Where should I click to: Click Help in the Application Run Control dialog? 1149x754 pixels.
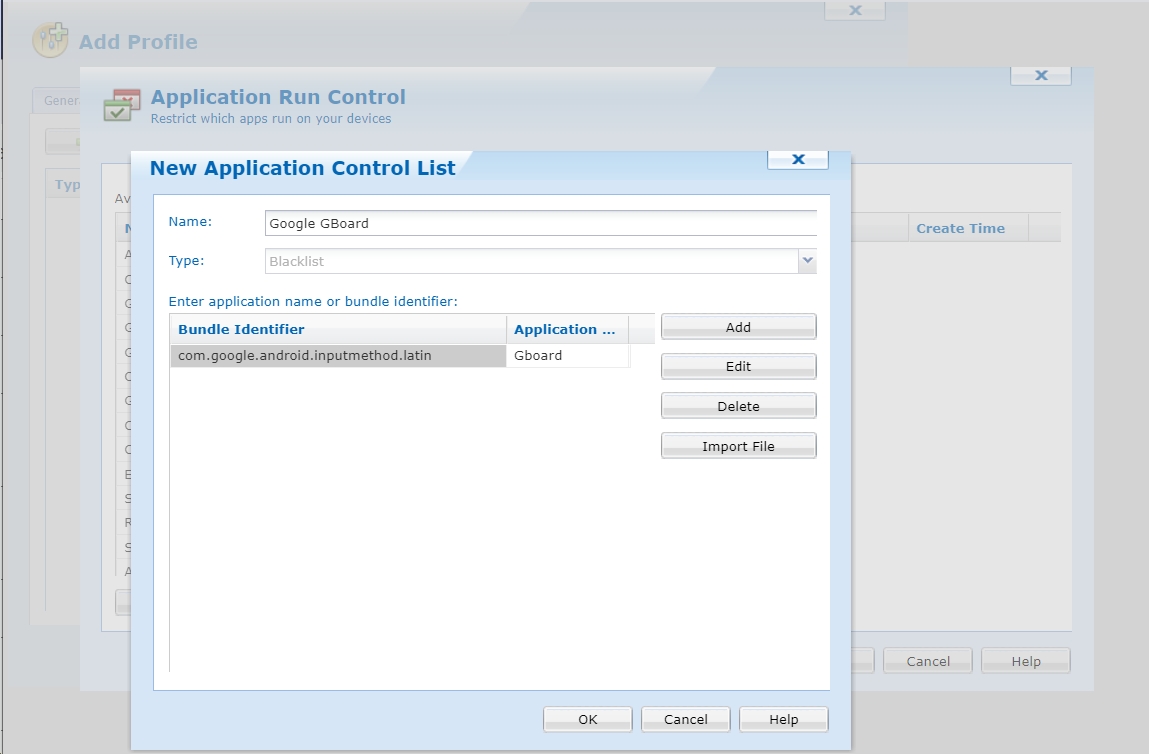click(1025, 661)
